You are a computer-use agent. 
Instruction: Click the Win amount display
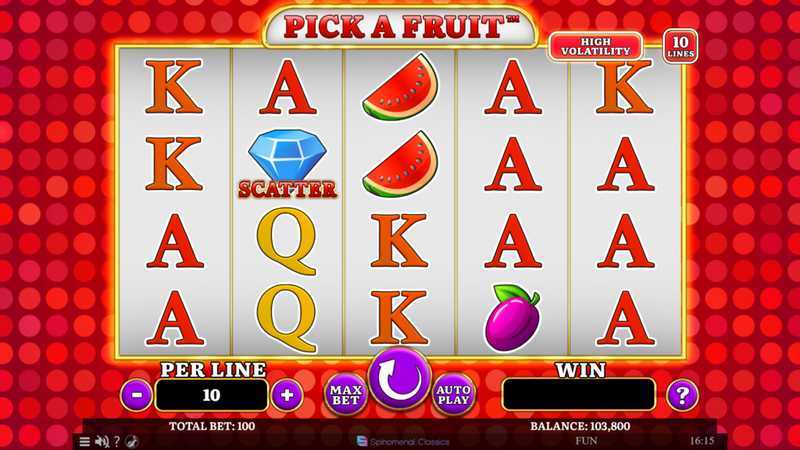point(579,394)
